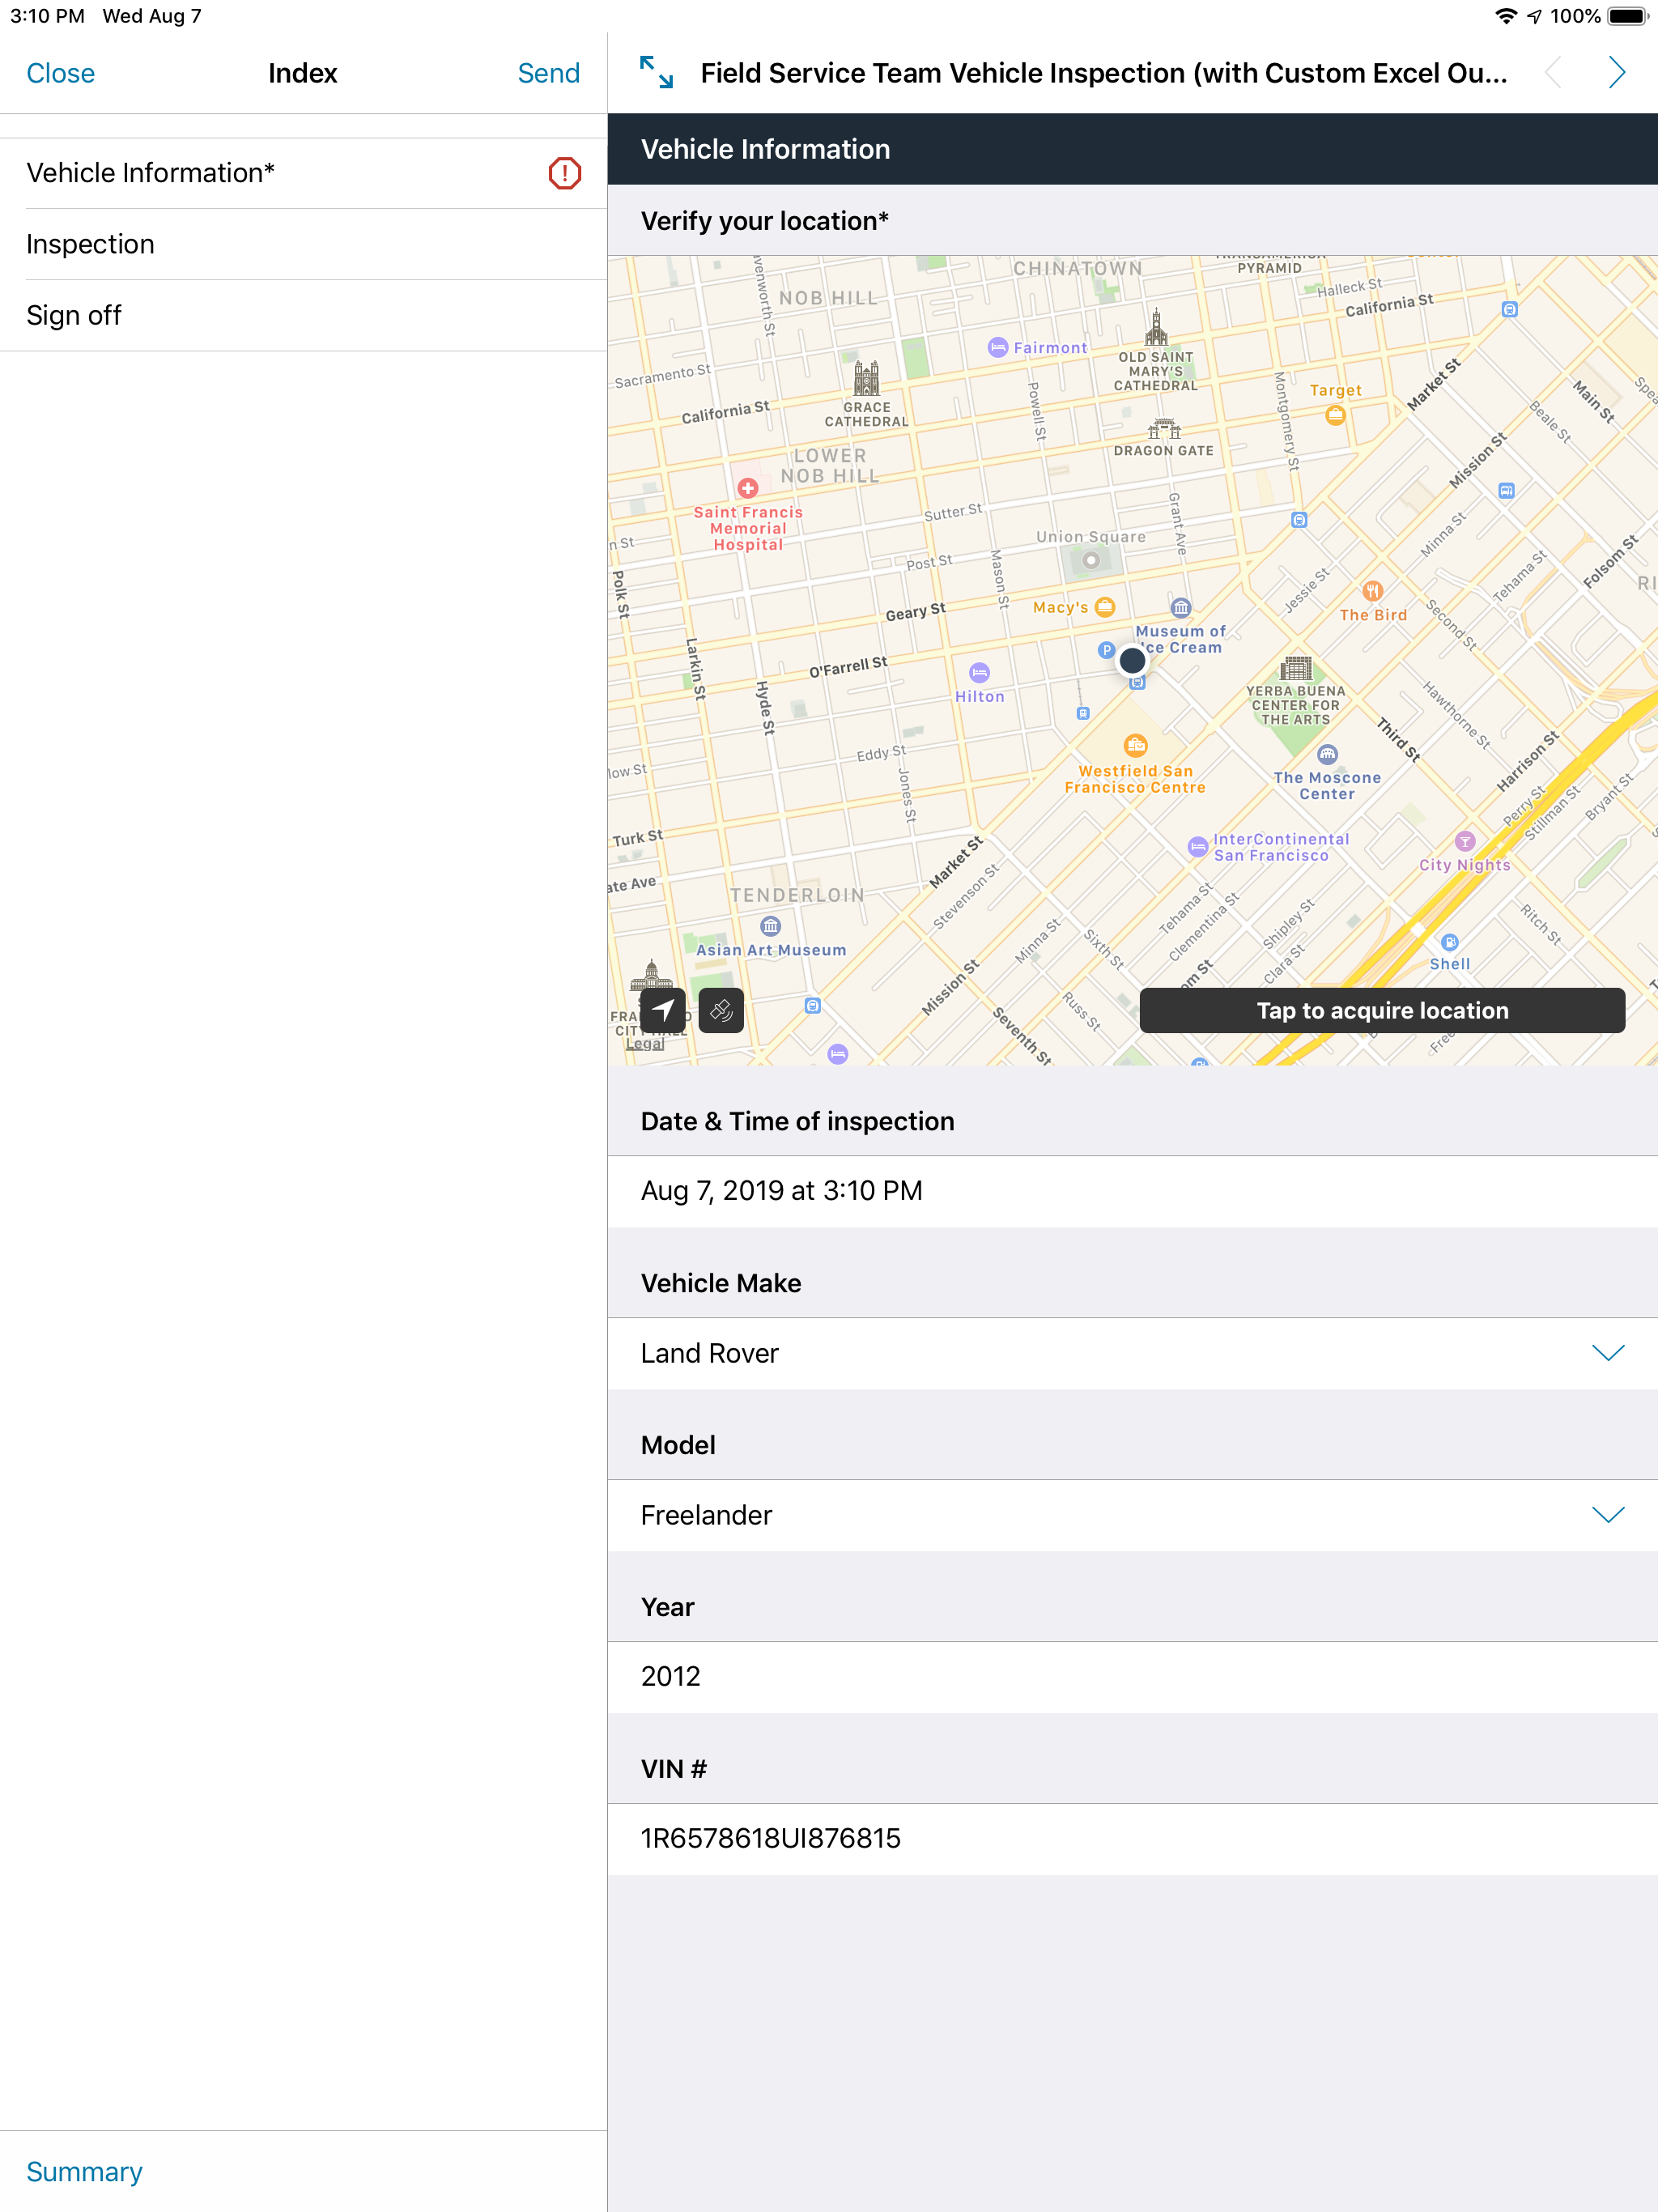The height and width of the screenshot is (2212, 1658).
Task: Tap the Westfield San Francisco Centre marker
Action: [x=1135, y=744]
